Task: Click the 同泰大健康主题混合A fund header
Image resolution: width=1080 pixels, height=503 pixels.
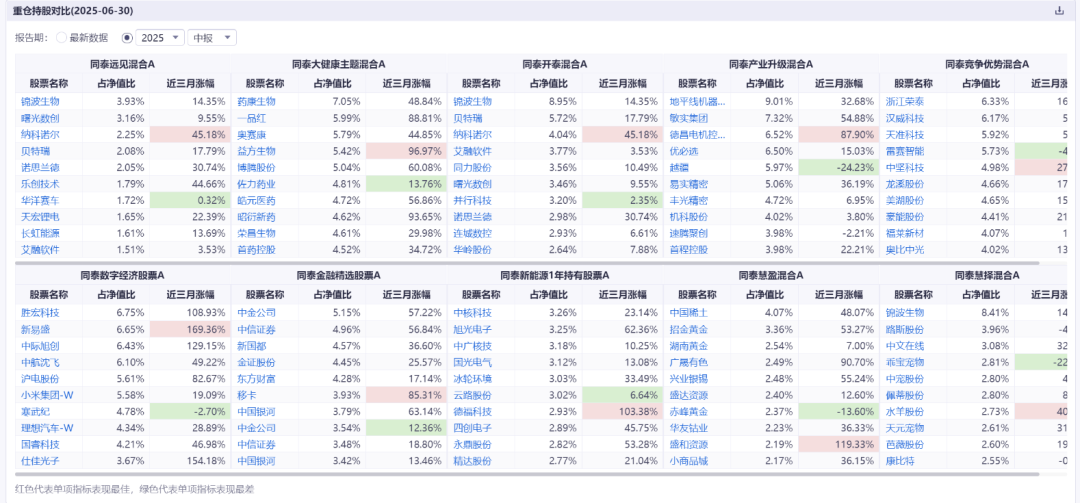Action: (338, 64)
